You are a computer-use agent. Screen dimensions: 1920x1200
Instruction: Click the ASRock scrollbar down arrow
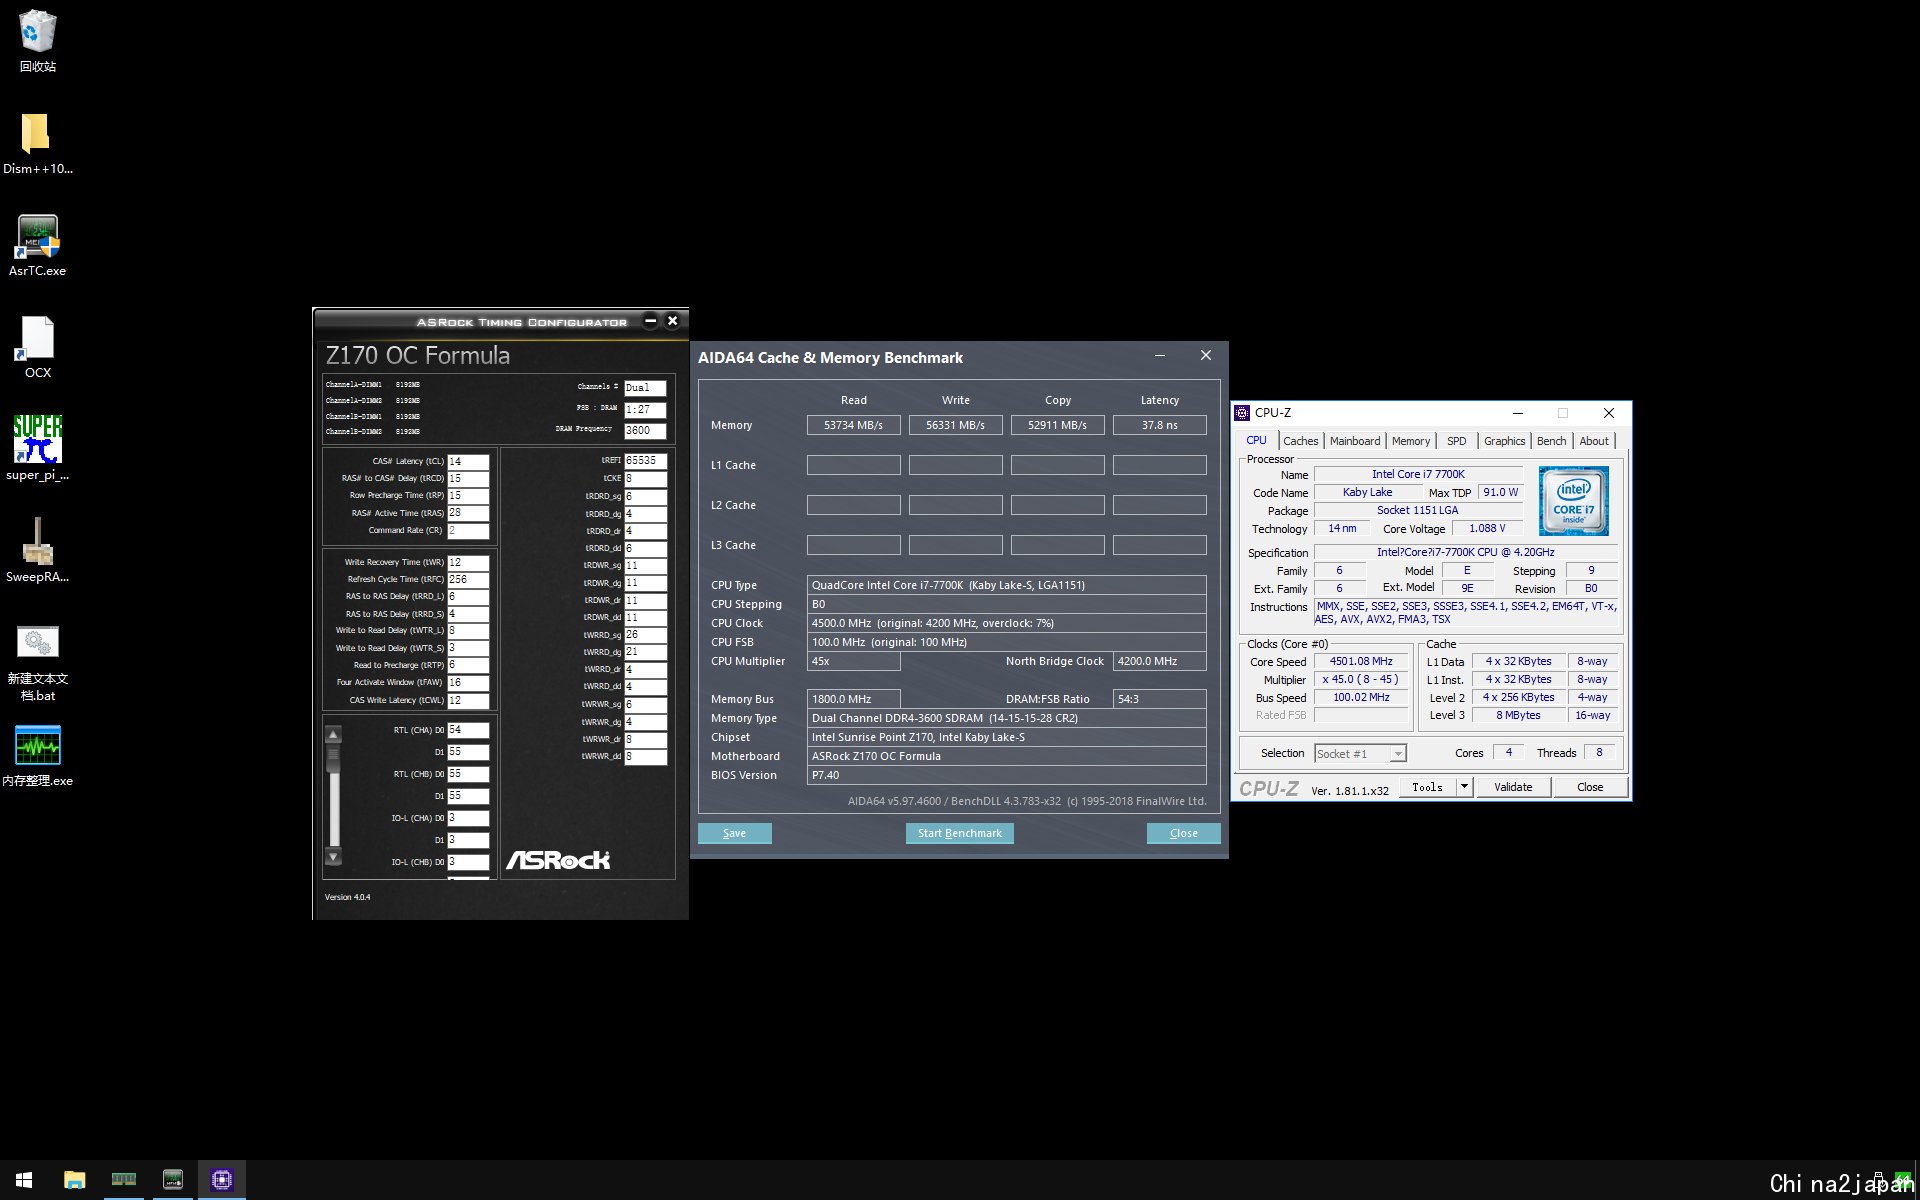(334, 857)
